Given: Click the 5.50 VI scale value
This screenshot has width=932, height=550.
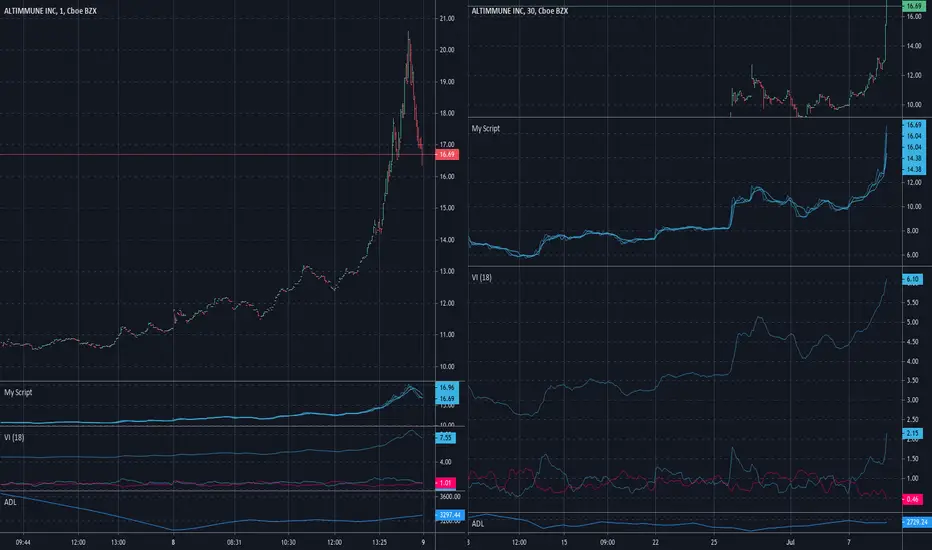Looking at the screenshot, I should tap(912, 303).
